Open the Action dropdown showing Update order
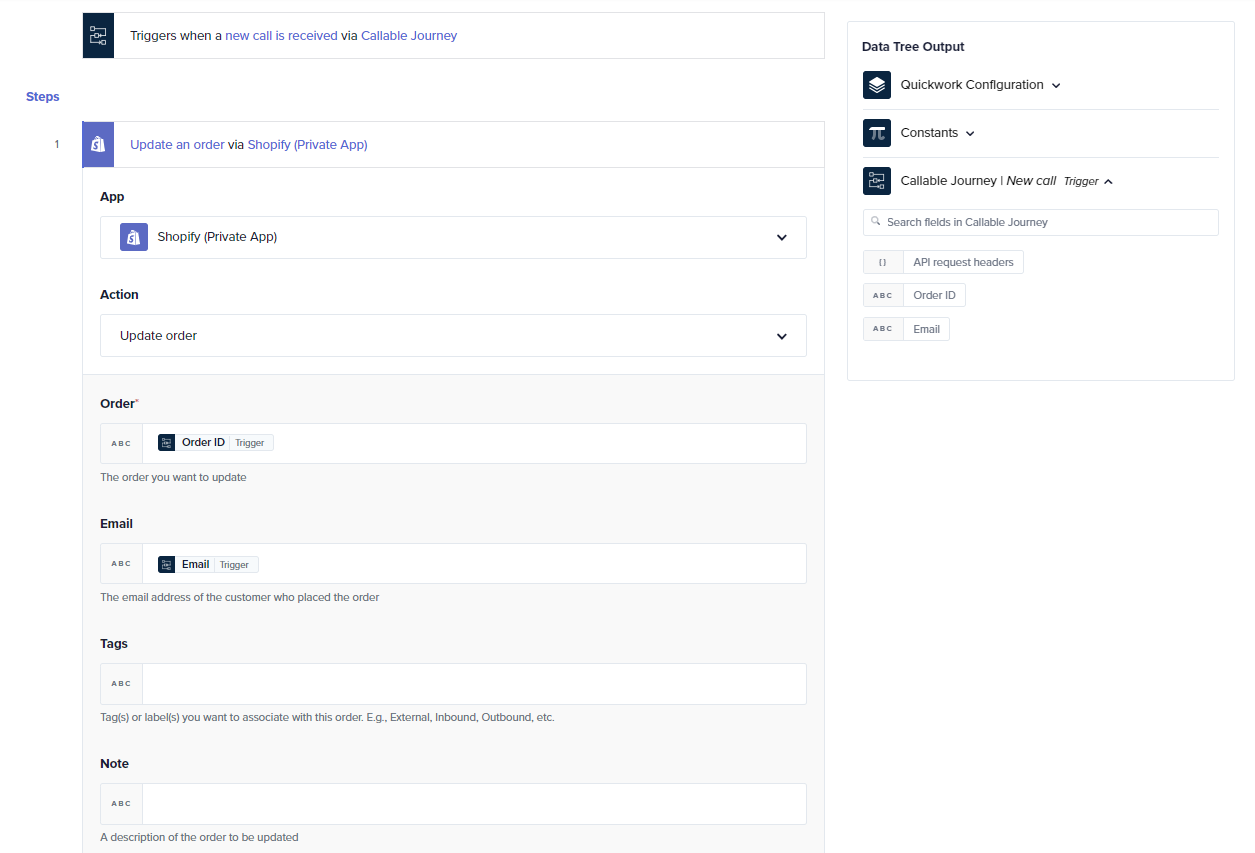1255x853 pixels. (x=453, y=335)
